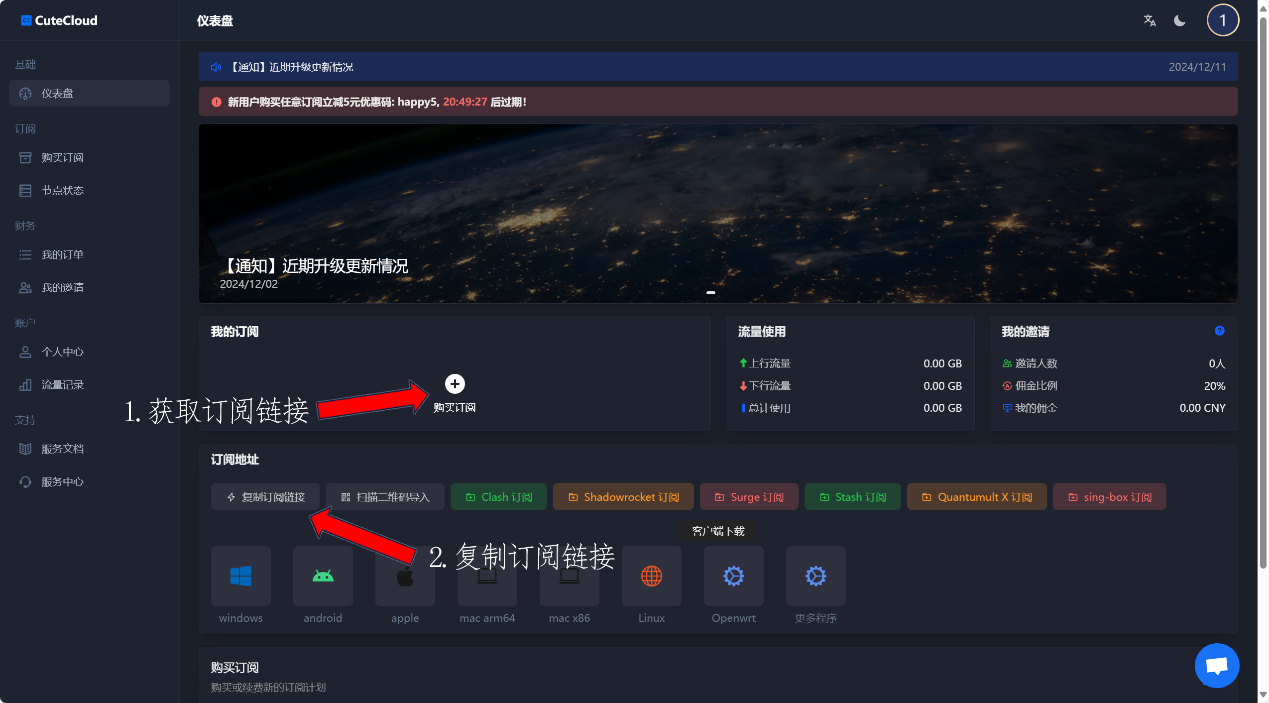Click the info icon on 我的邀请 panel
Image resolution: width=1269 pixels, height=703 pixels.
1219,331
